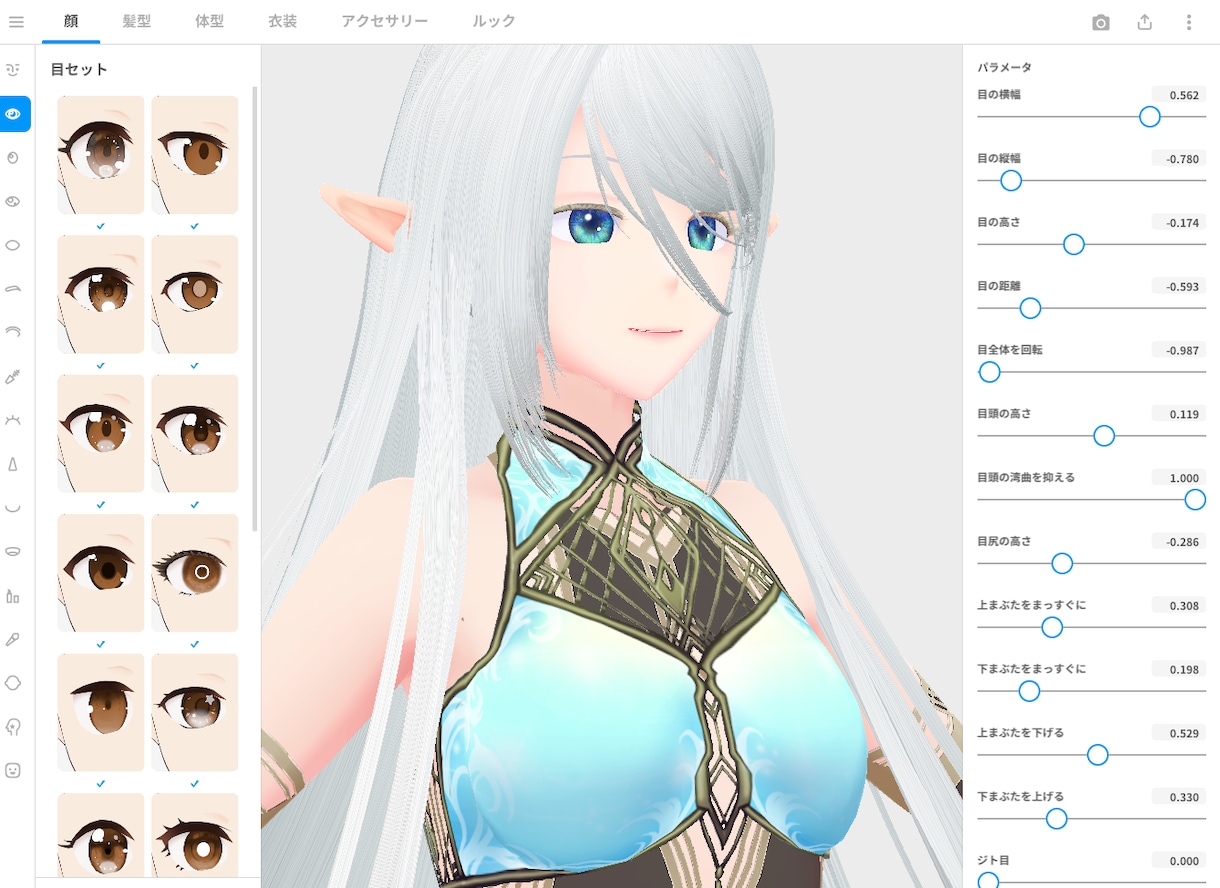Click the 目頭の湾曲を抑える value field 1.000
Screen dimensions: 1220x888
[x=1178, y=478]
